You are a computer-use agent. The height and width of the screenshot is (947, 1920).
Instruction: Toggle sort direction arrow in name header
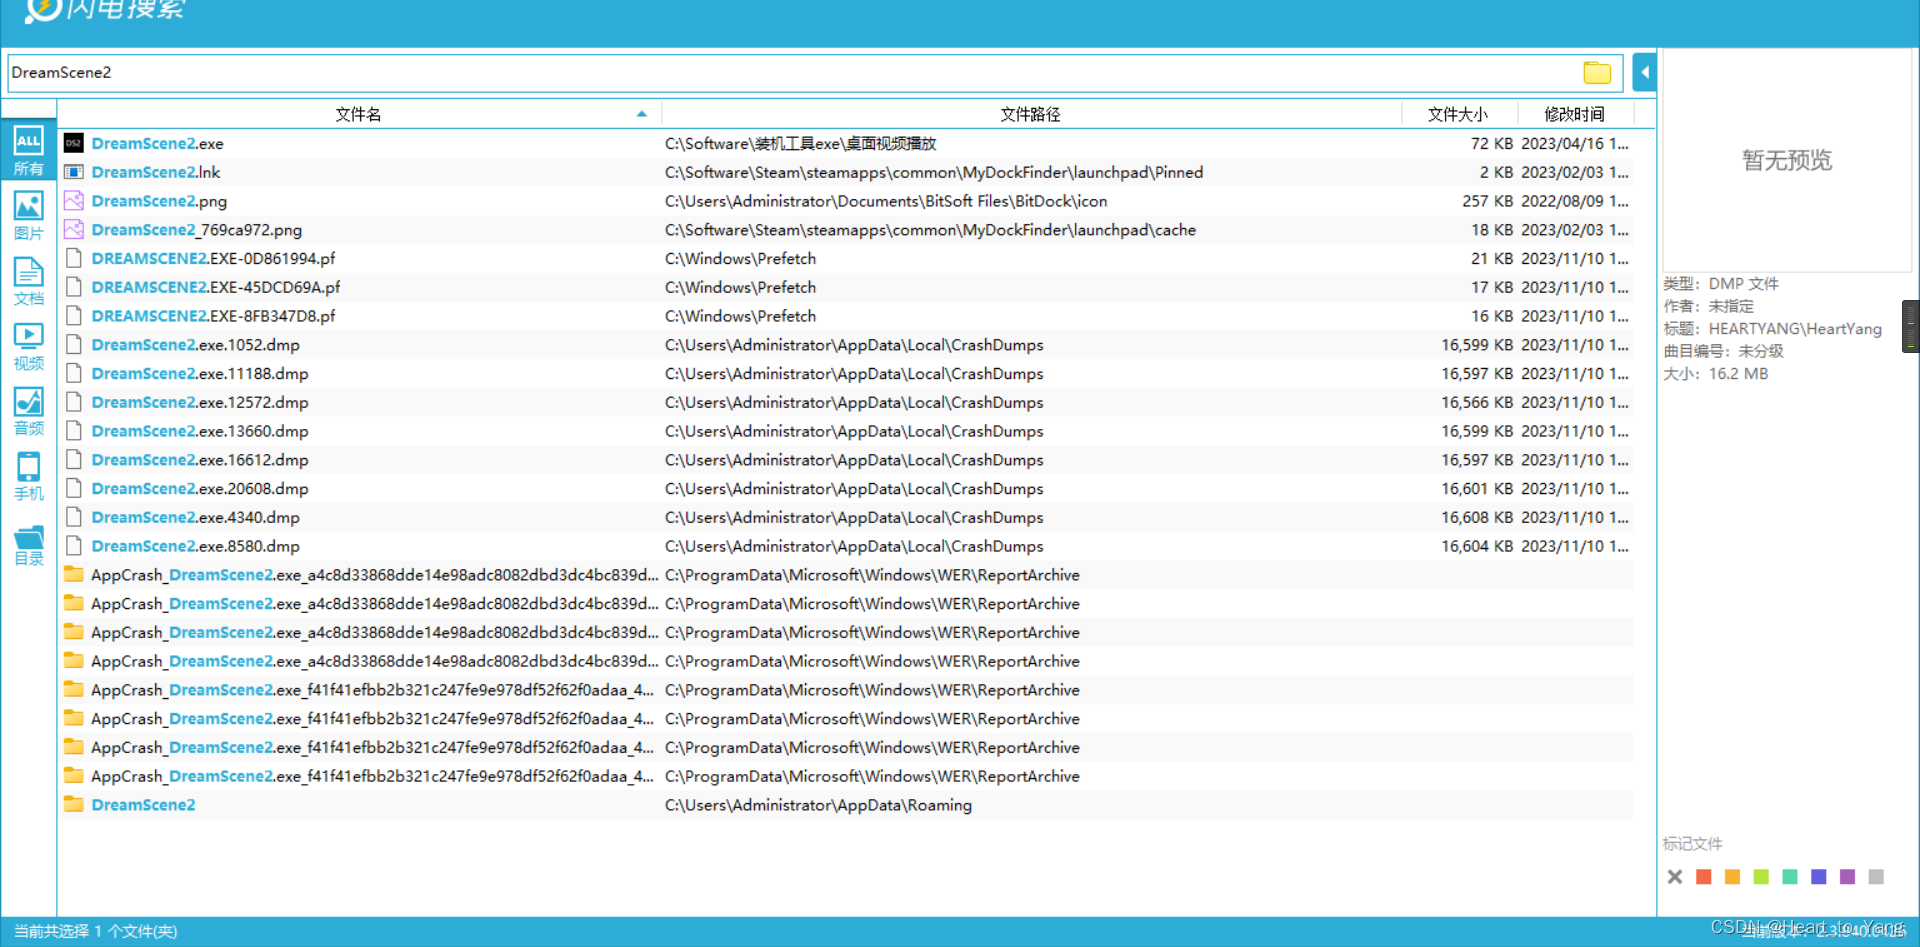pyautogui.click(x=641, y=114)
